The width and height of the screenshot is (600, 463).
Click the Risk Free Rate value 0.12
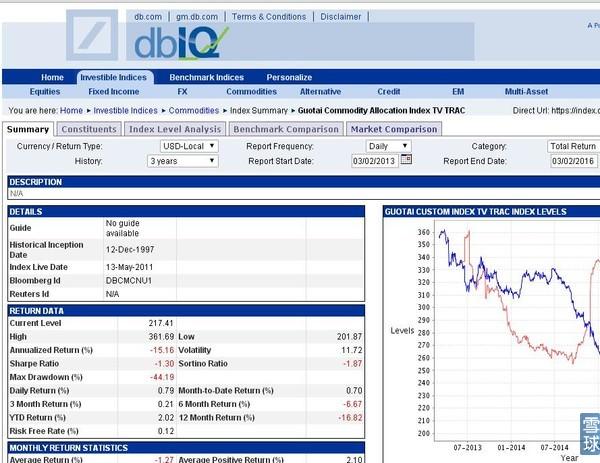pyautogui.click(x=166, y=431)
